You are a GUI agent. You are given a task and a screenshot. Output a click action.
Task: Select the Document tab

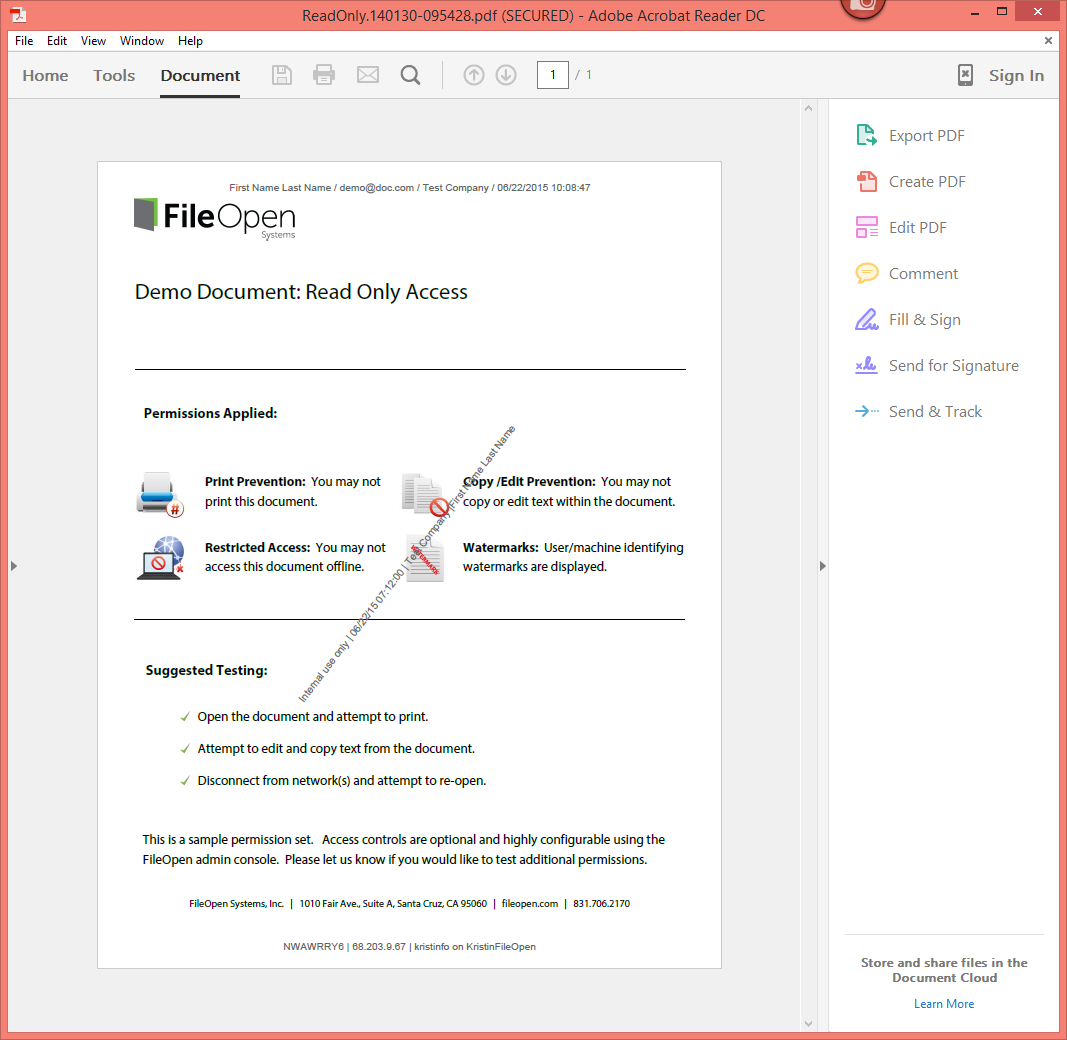point(200,76)
